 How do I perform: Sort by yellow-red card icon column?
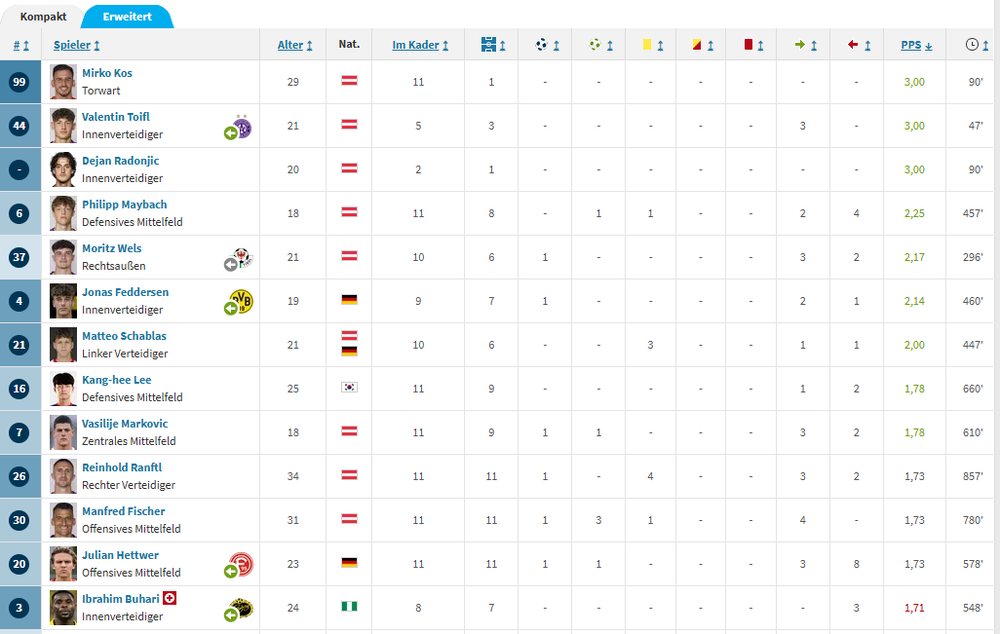click(x=702, y=45)
